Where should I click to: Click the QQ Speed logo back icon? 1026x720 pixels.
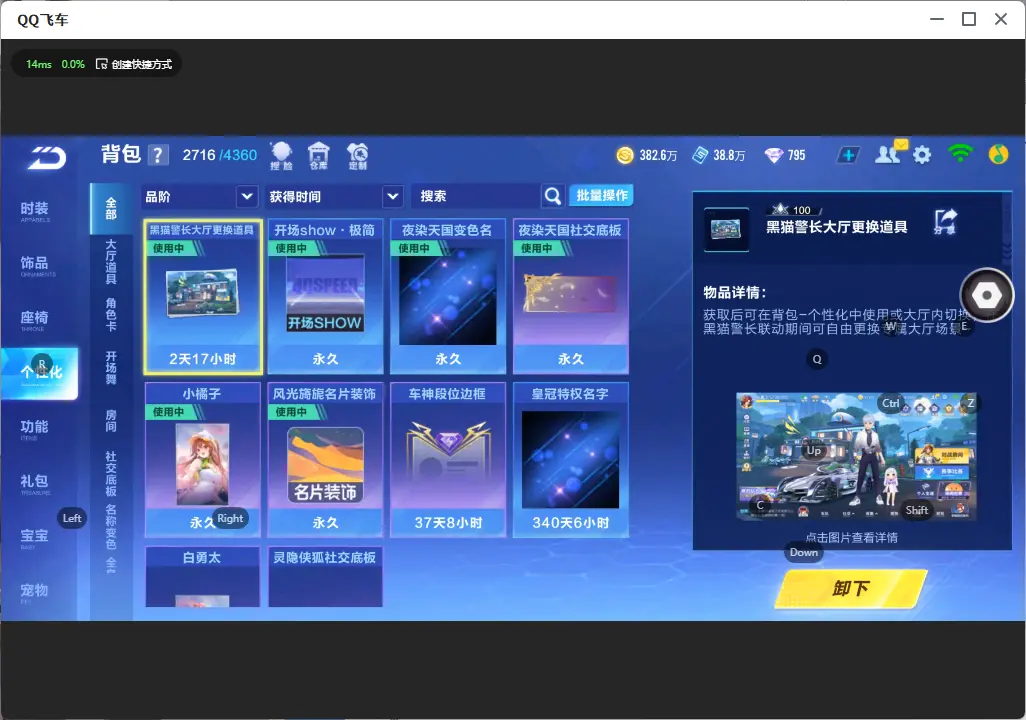(x=47, y=158)
